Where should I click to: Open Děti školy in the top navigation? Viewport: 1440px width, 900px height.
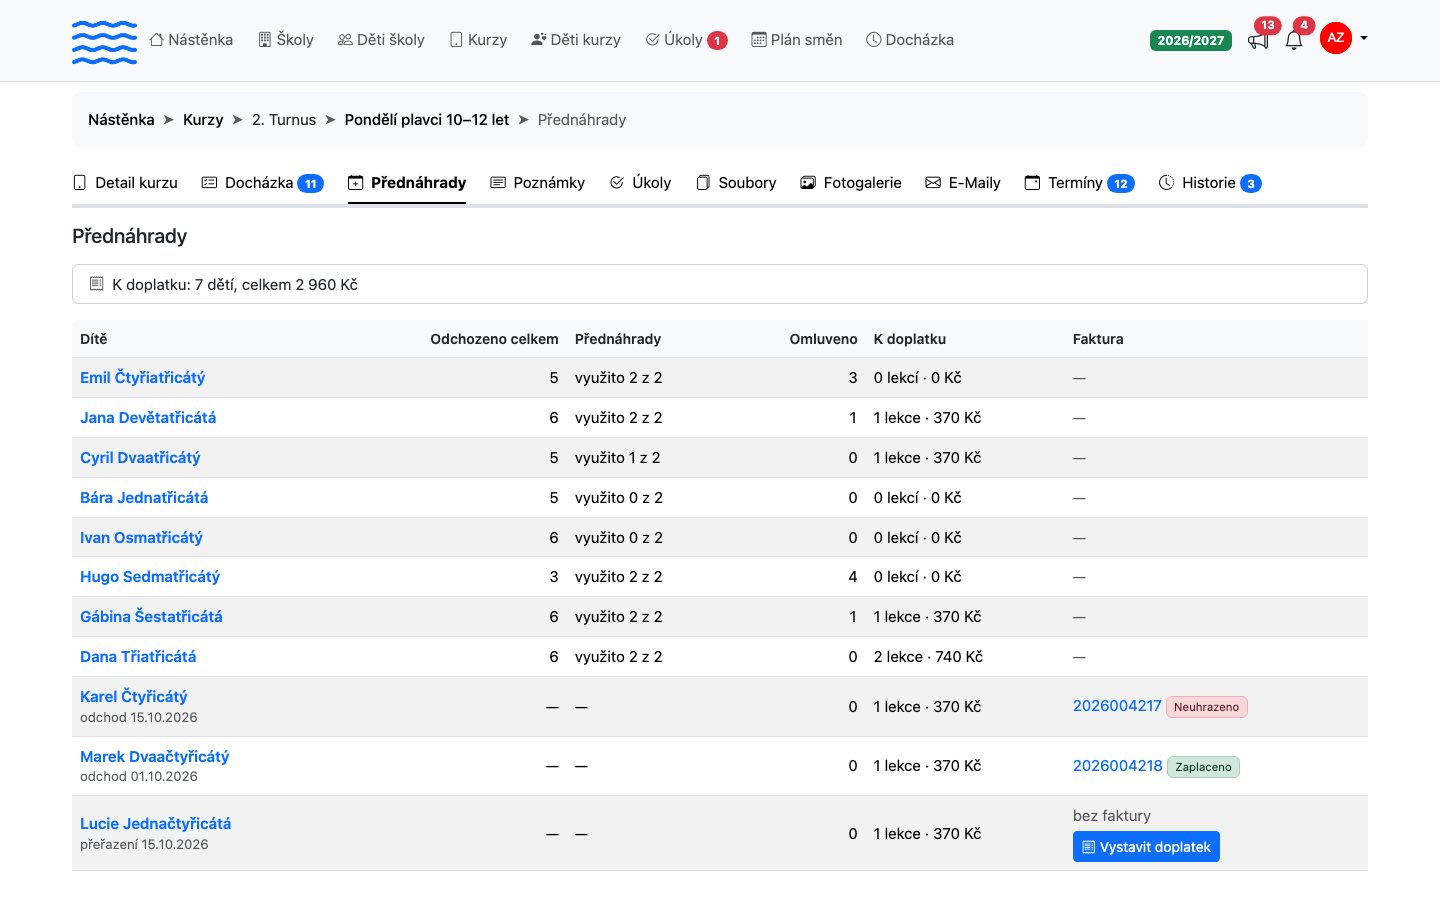pos(381,40)
